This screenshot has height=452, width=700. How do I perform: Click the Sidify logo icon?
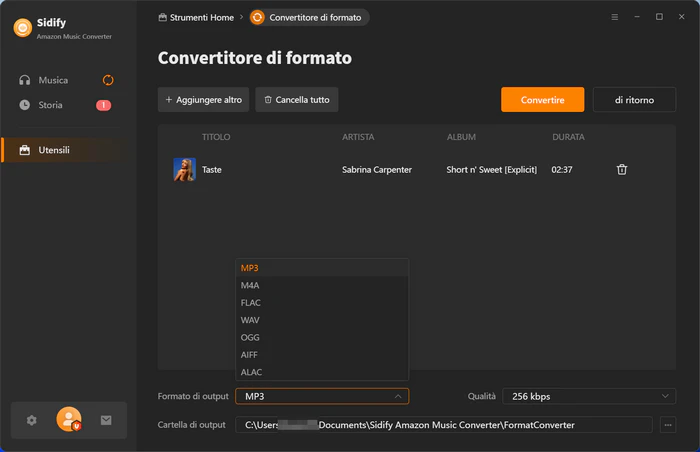(23, 28)
